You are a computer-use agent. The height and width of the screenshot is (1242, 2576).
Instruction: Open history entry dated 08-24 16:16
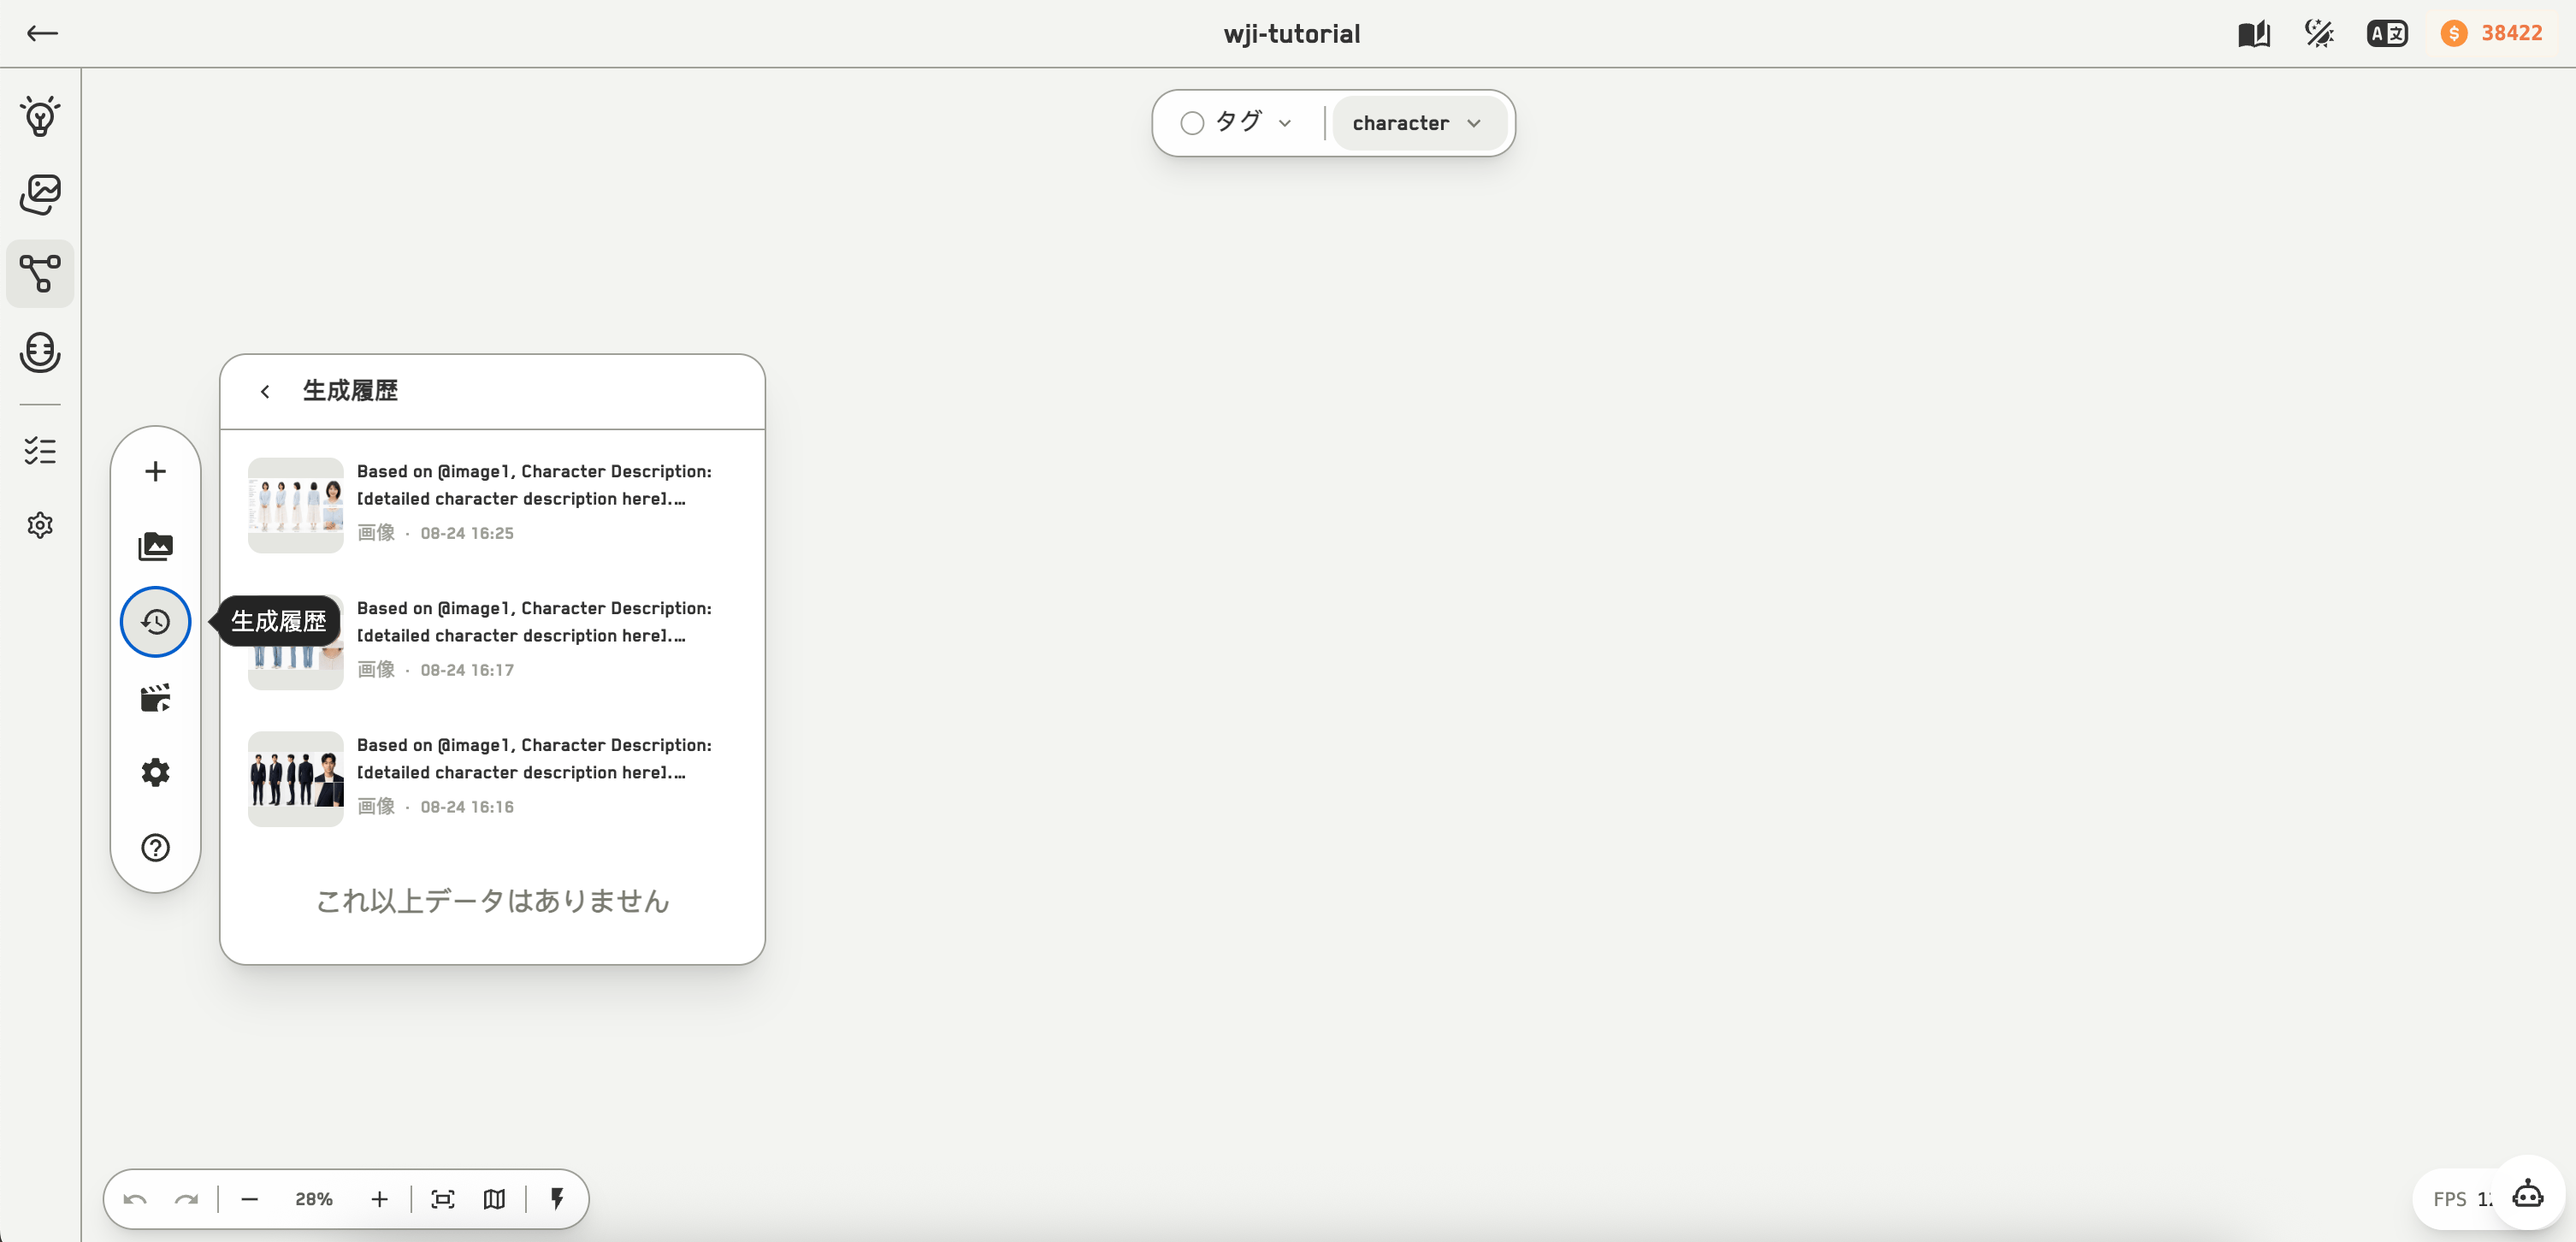pos(492,779)
